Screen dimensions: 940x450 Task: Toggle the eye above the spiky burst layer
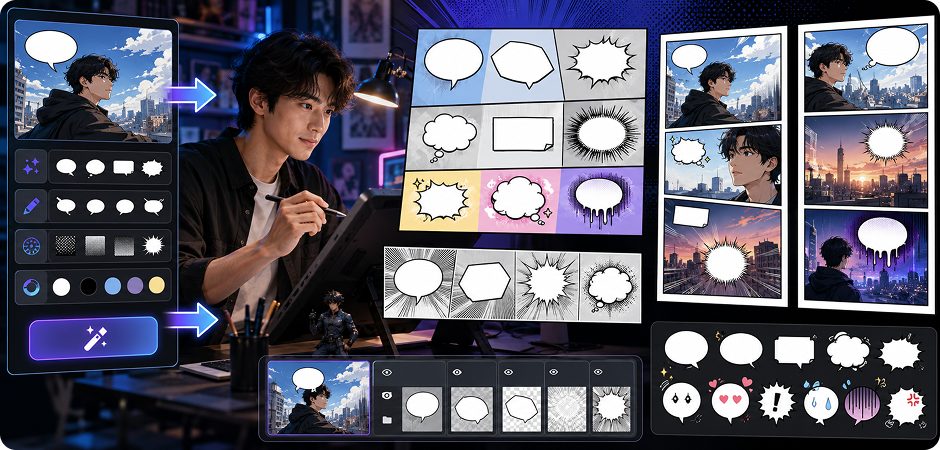[x=598, y=372]
